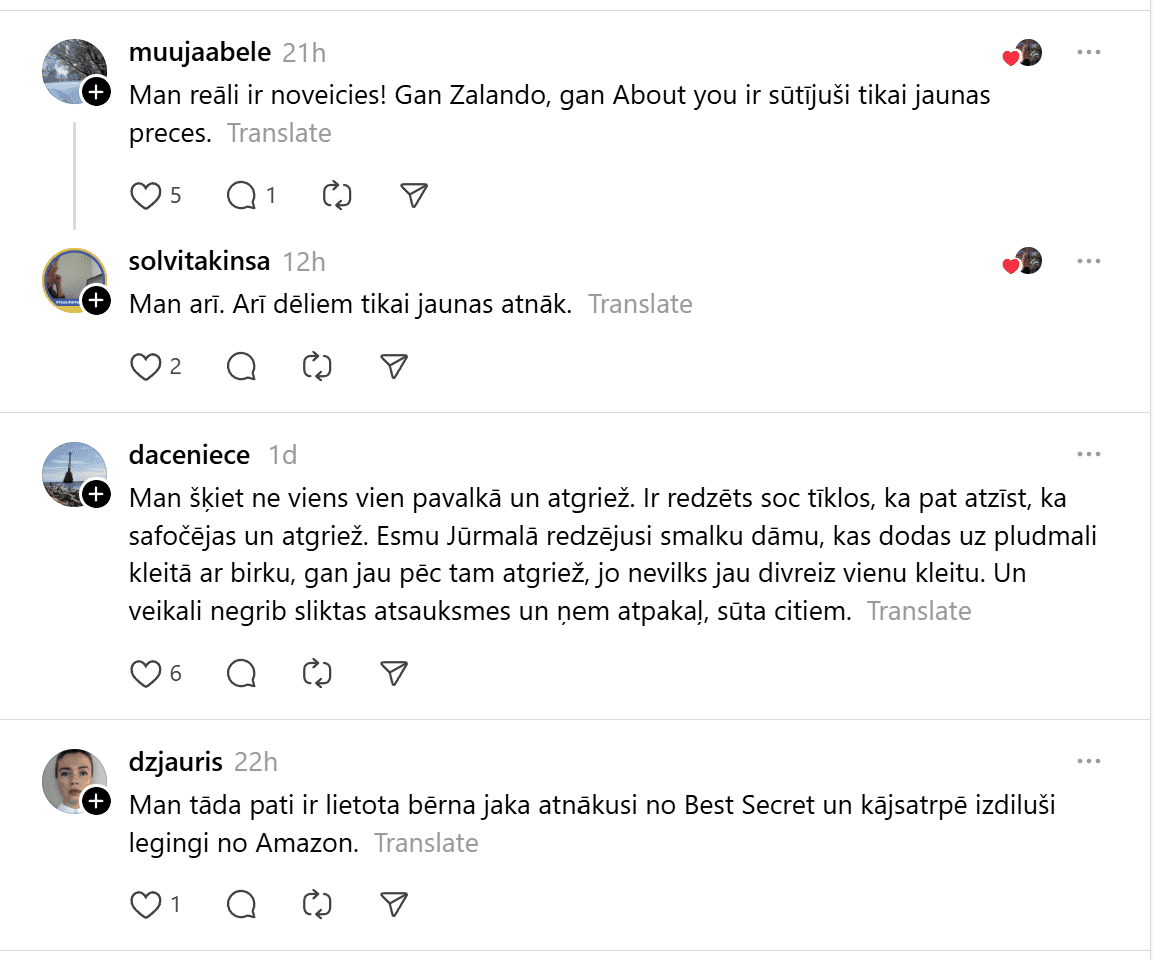Image resolution: width=1154 pixels, height=960 pixels.
Task: Like daceniece's comment
Action: (146, 674)
